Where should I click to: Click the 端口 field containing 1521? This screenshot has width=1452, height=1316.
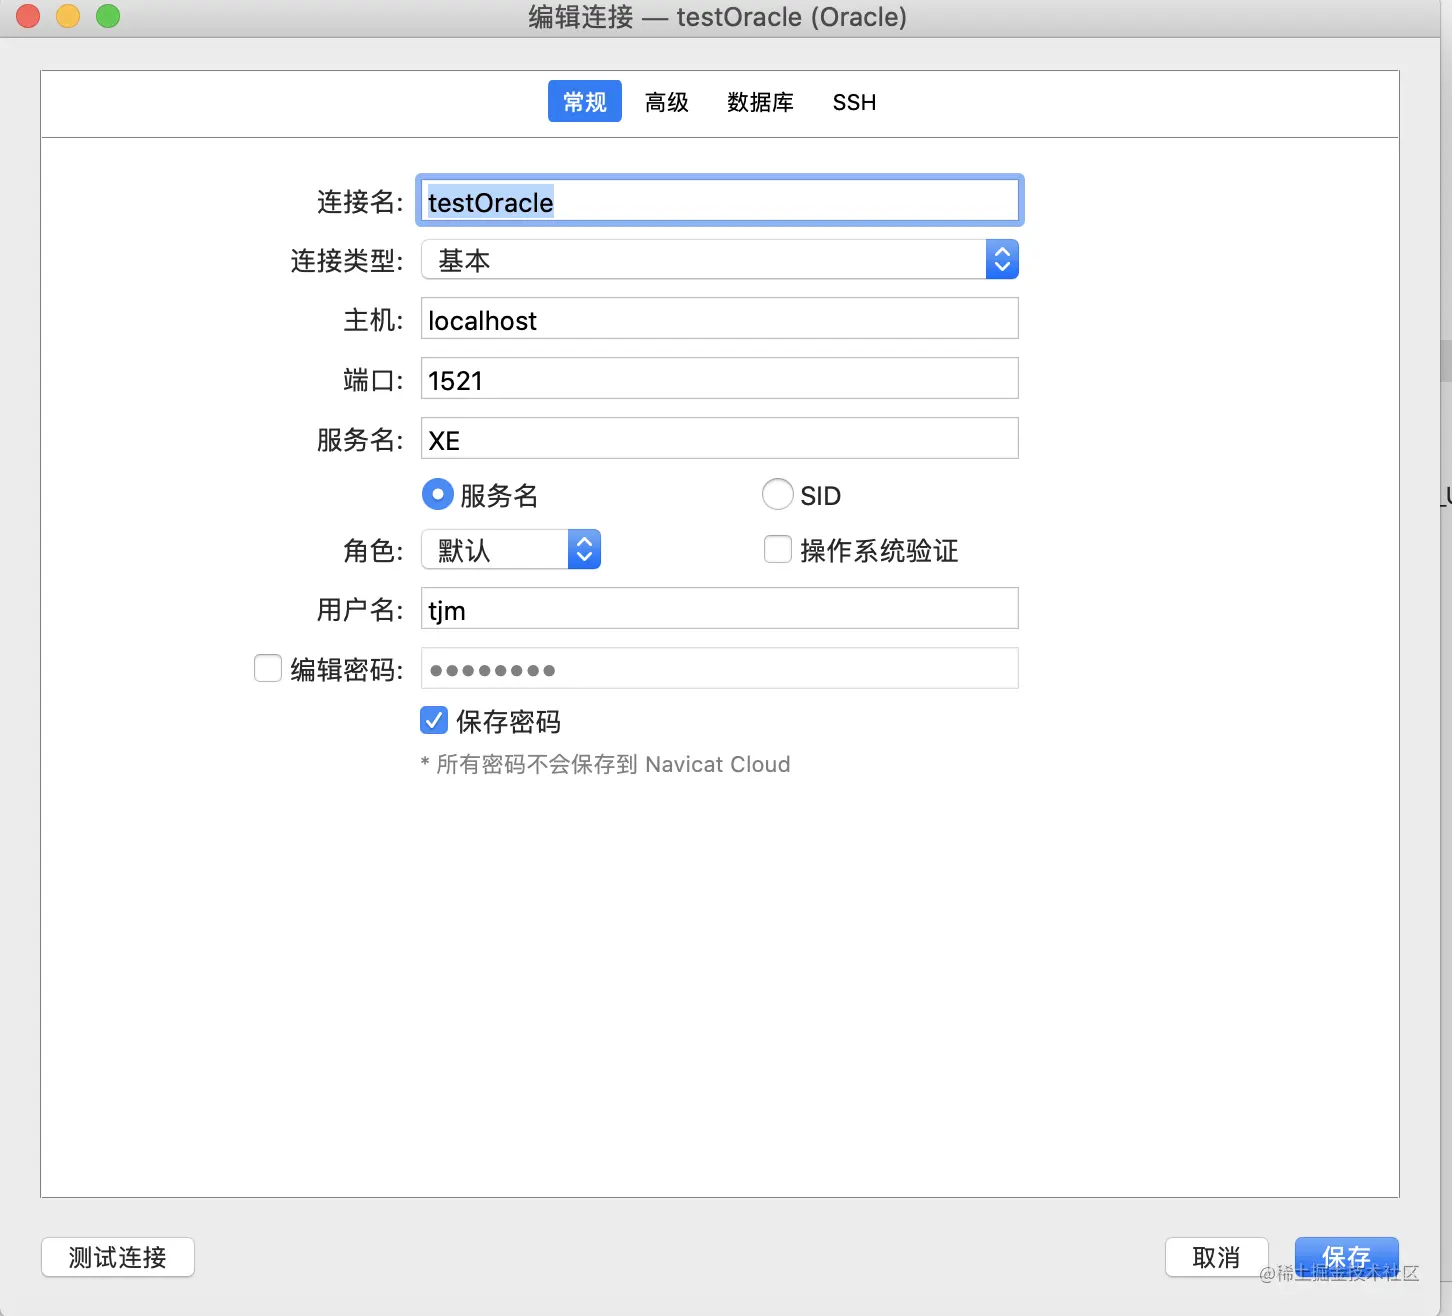tap(720, 379)
